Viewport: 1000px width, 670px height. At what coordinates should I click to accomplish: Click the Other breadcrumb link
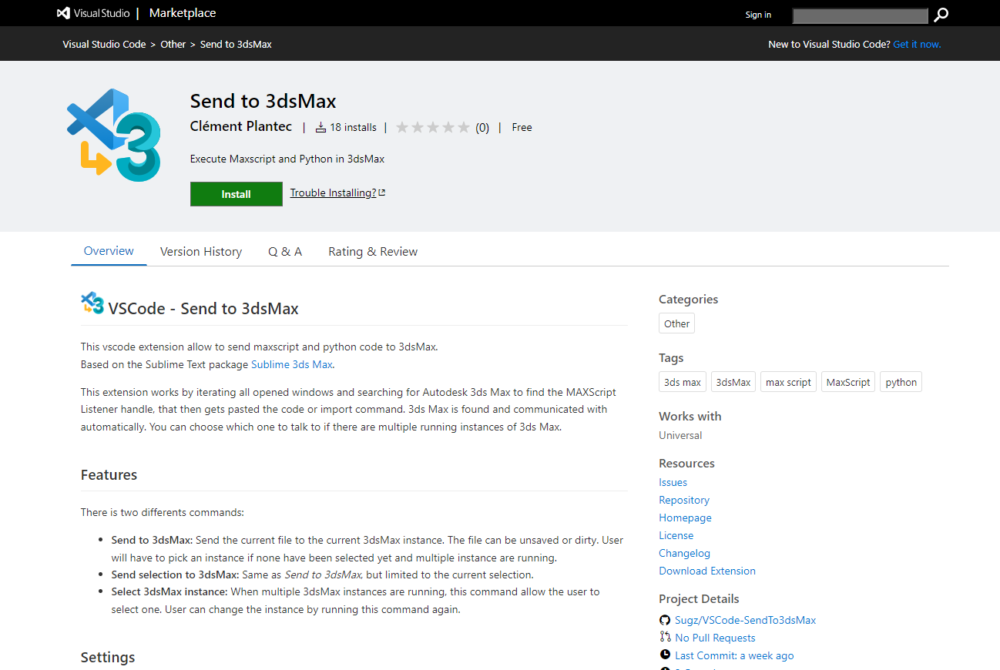pos(173,44)
